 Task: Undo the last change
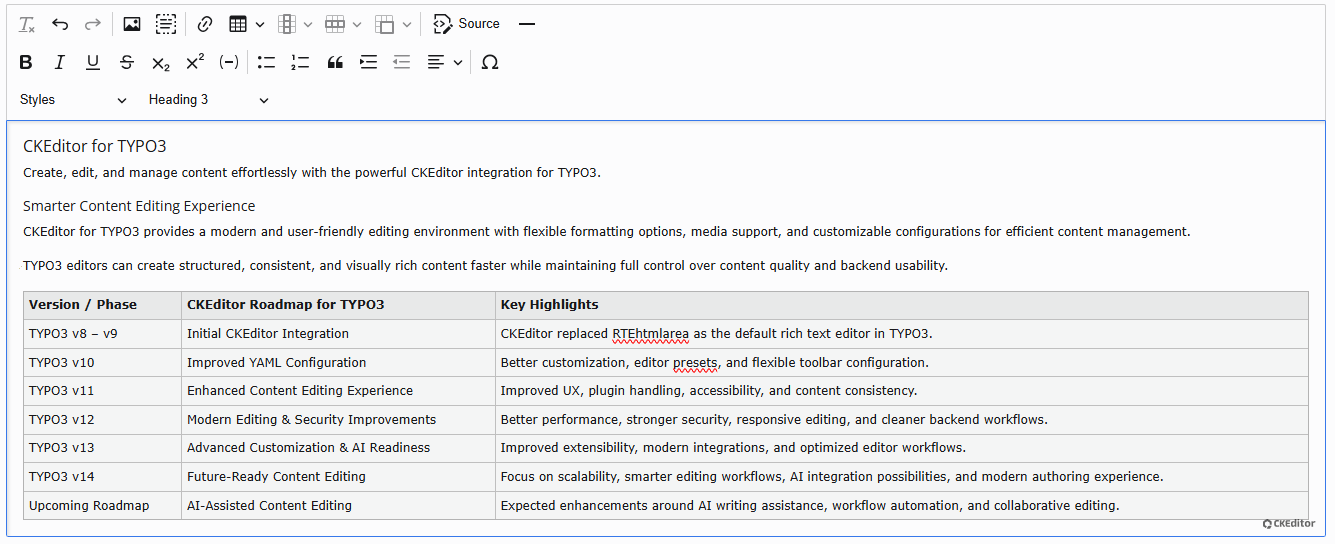[60, 24]
